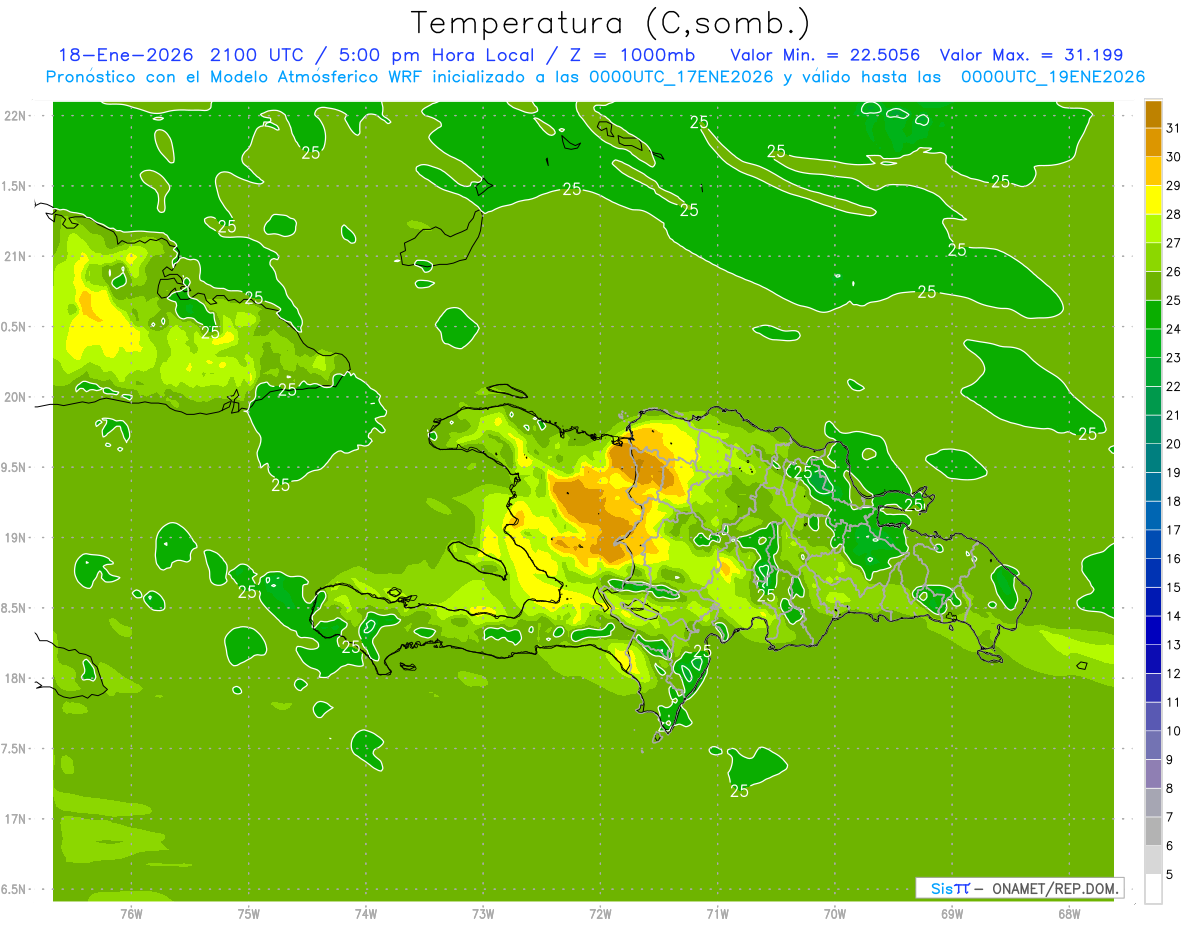The height and width of the screenshot is (927, 1200).
Task: Click the 73W longitude label
Action: click(483, 914)
